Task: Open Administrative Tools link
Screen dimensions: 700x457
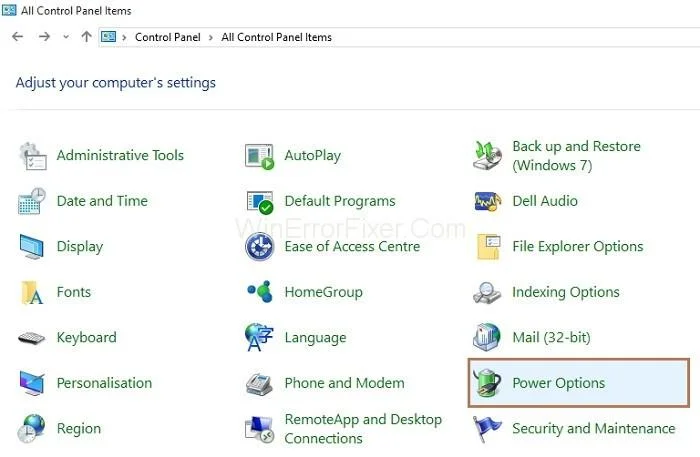Action: [120, 155]
